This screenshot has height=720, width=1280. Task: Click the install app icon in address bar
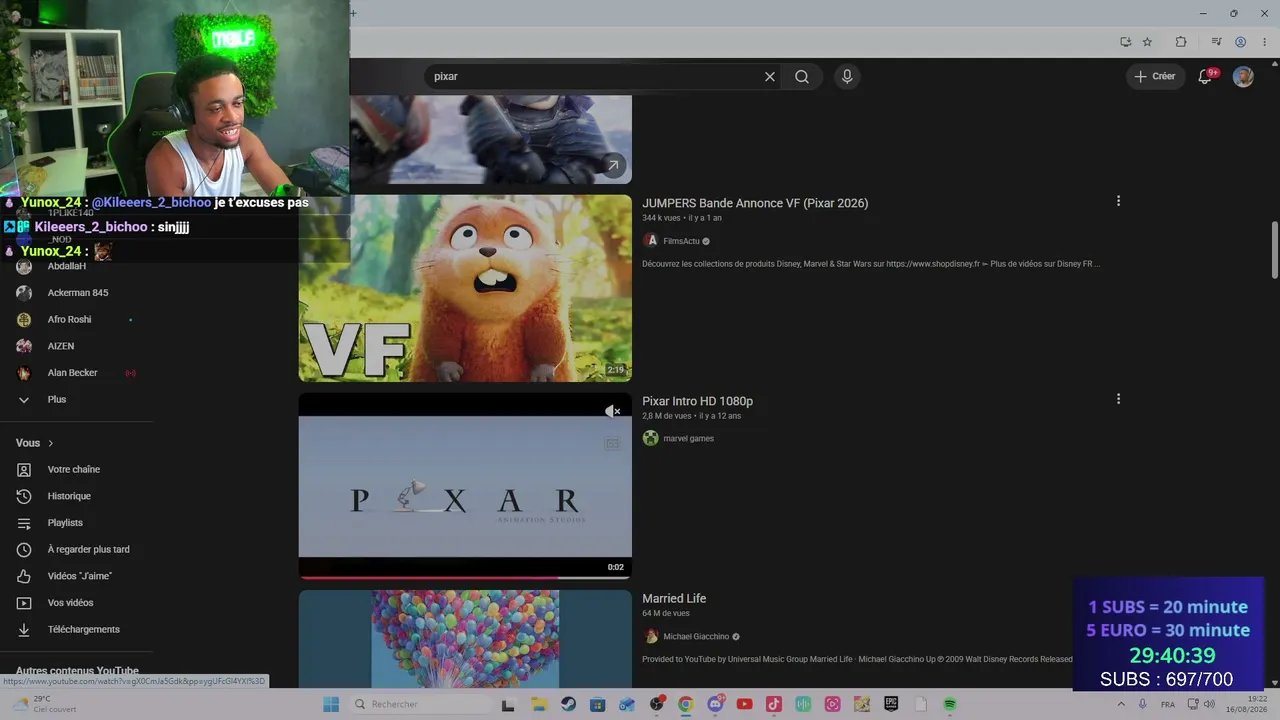point(1125,42)
